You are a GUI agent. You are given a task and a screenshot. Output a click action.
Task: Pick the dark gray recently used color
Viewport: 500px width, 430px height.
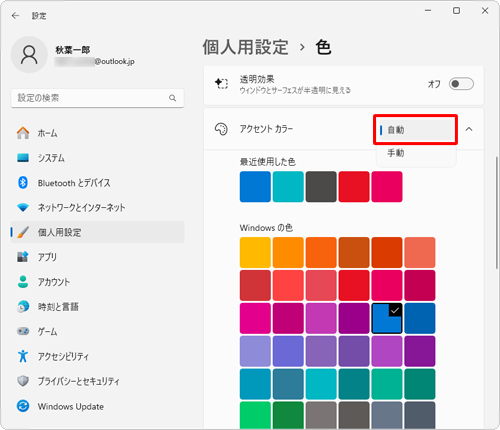tap(321, 187)
